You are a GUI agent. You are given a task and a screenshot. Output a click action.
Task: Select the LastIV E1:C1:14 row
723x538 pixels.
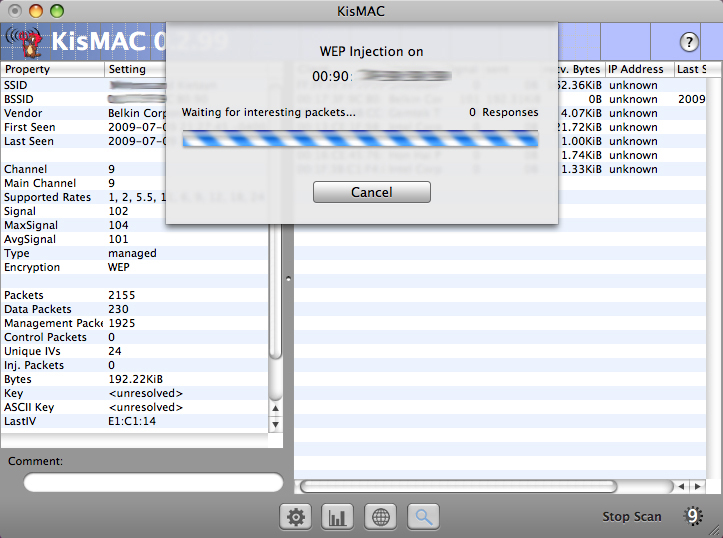(x=135, y=421)
